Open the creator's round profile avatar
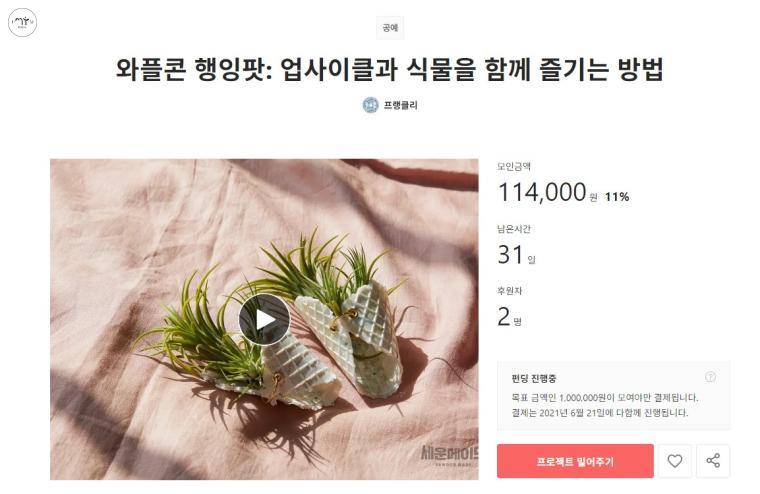This screenshot has height=494, width=760. tap(371, 105)
